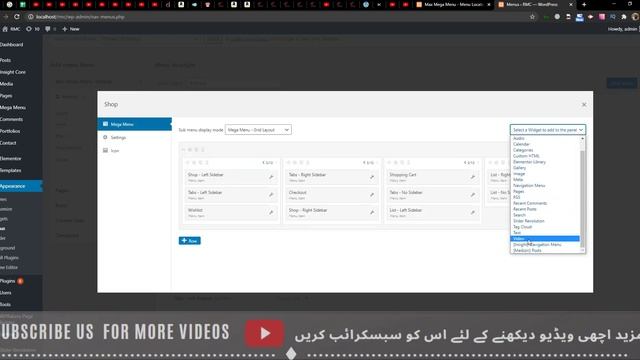Viewport: 640px width, 360px height.
Task: Pick Gallery from the widget list
Action: click(519, 168)
